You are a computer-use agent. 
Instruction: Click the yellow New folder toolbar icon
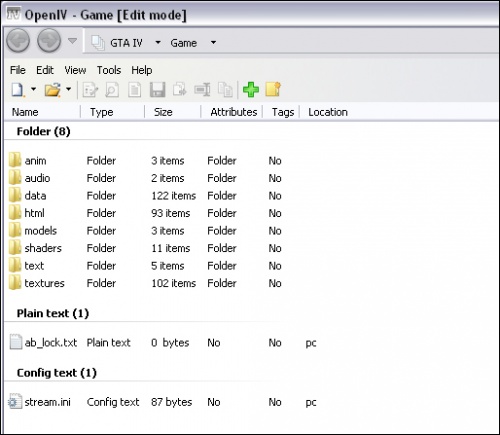[x=273, y=89]
